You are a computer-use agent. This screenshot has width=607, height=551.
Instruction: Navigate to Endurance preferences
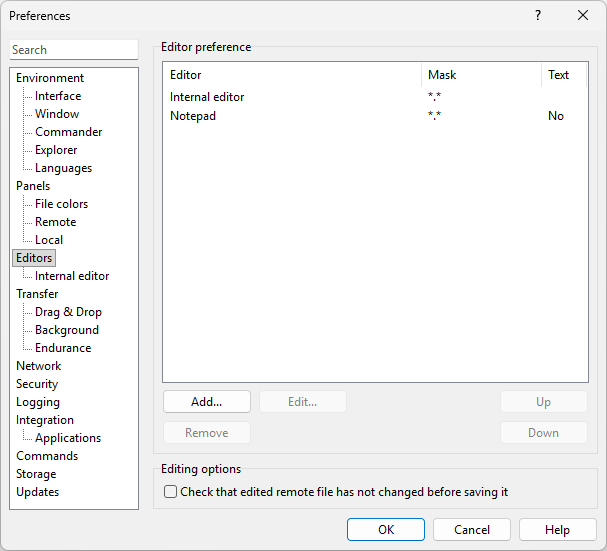pos(63,348)
